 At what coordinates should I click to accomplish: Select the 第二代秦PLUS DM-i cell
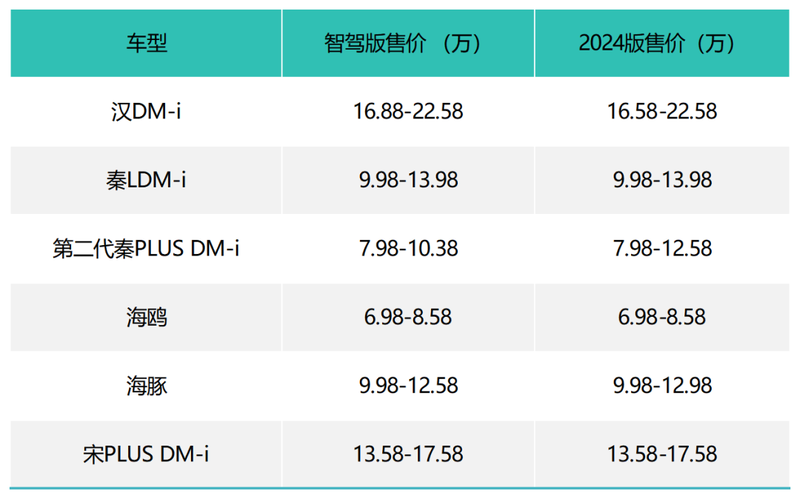point(146,248)
